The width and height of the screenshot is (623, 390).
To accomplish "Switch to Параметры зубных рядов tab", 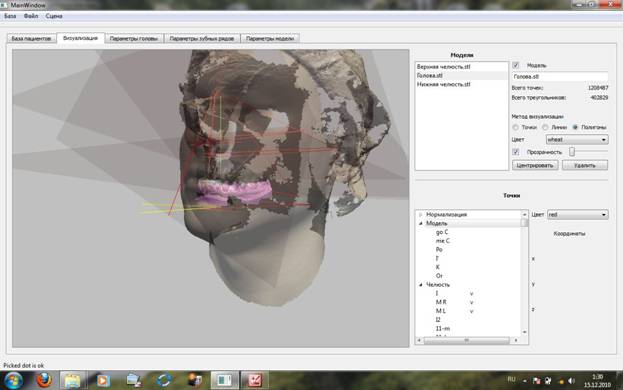I will pyautogui.click(x=201, y=39).
